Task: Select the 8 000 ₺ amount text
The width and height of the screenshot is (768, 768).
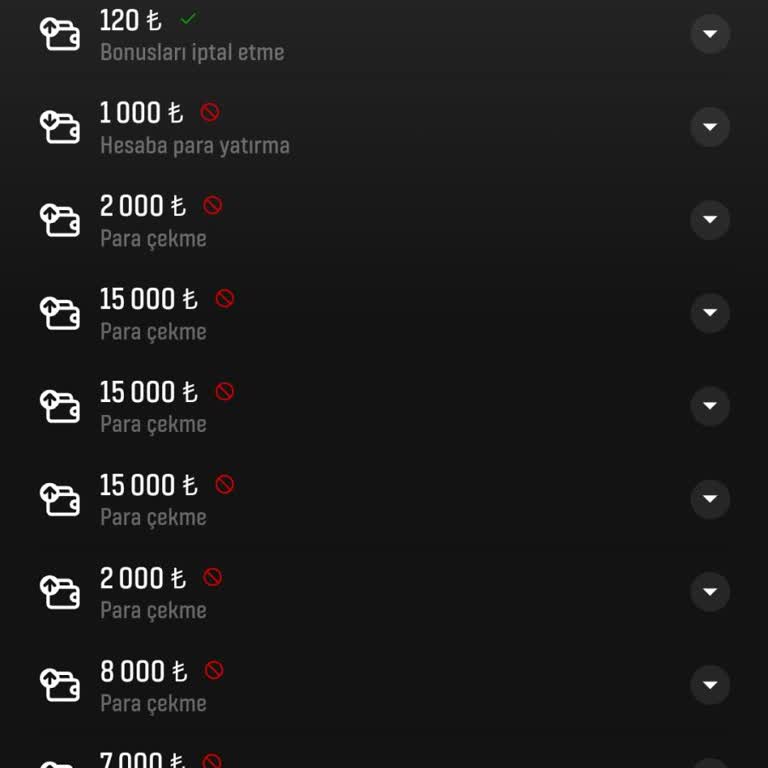Action: click(x=143, y=671)
